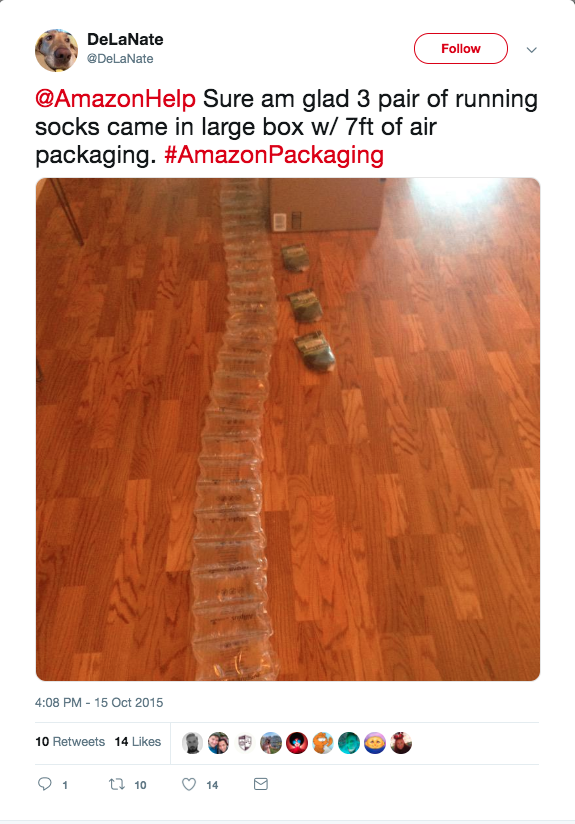
Task: Expand the tweet options chevron menu
Action: coord(531,50)
